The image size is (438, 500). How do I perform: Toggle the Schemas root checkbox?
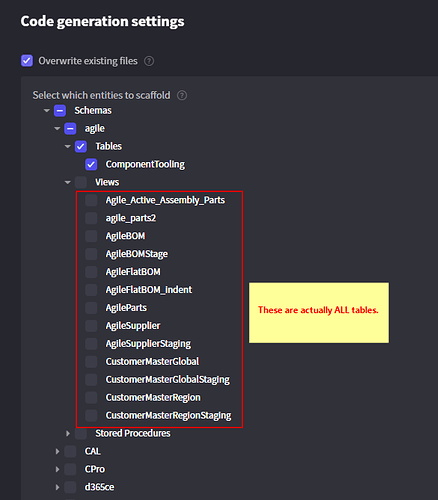[60, 111]
